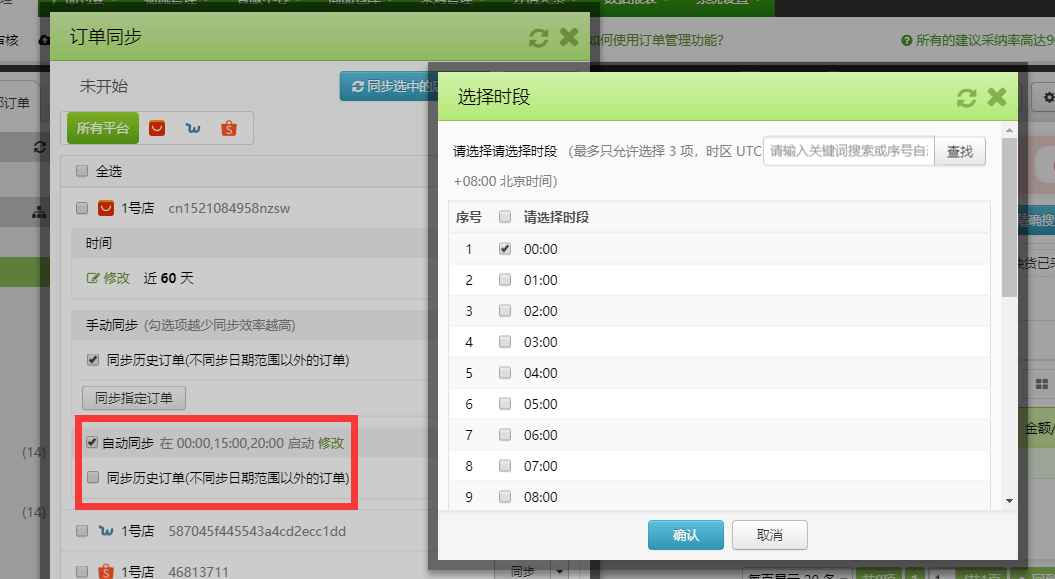Click the vertical scrollbar thumb in 选择时段

tap(1009, 217)
